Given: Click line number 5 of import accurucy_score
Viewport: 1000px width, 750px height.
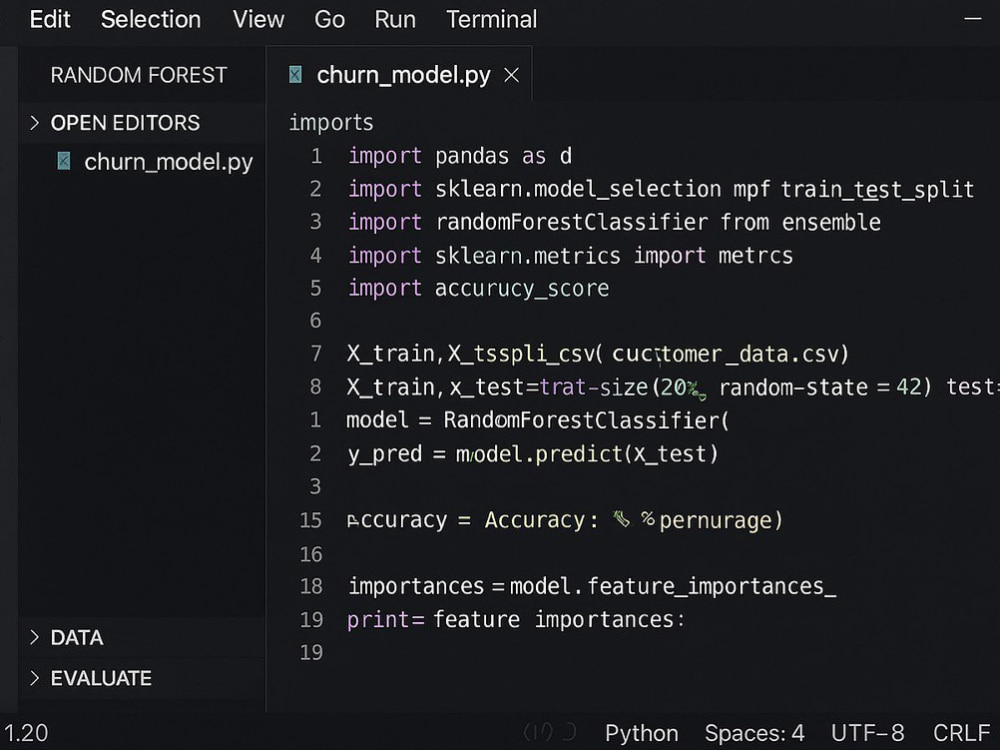Looking at the screenshot, I should tap(316, 288).
